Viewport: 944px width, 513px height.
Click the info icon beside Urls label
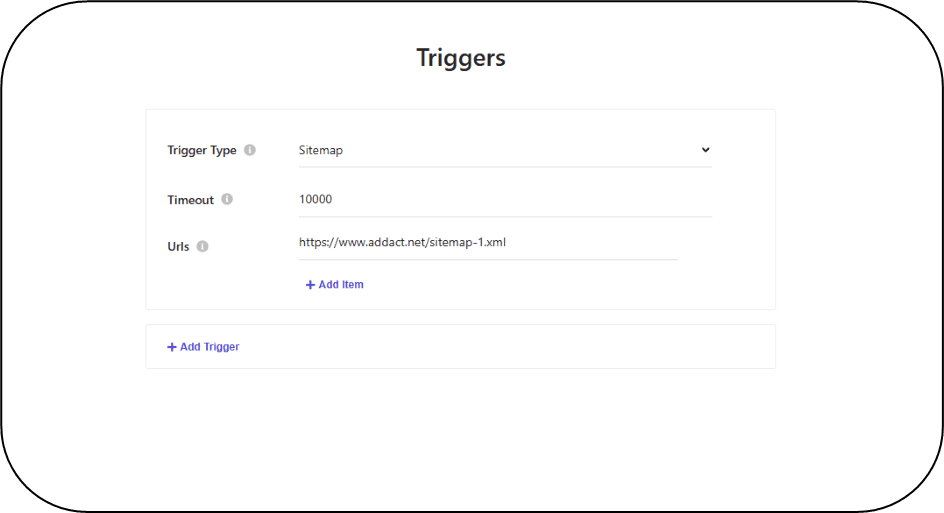point(203,246)
